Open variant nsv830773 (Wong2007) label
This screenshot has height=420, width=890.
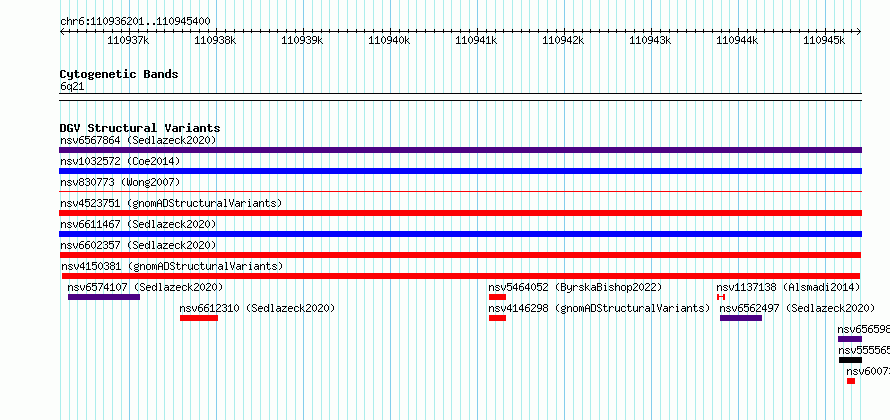(120, 182)
